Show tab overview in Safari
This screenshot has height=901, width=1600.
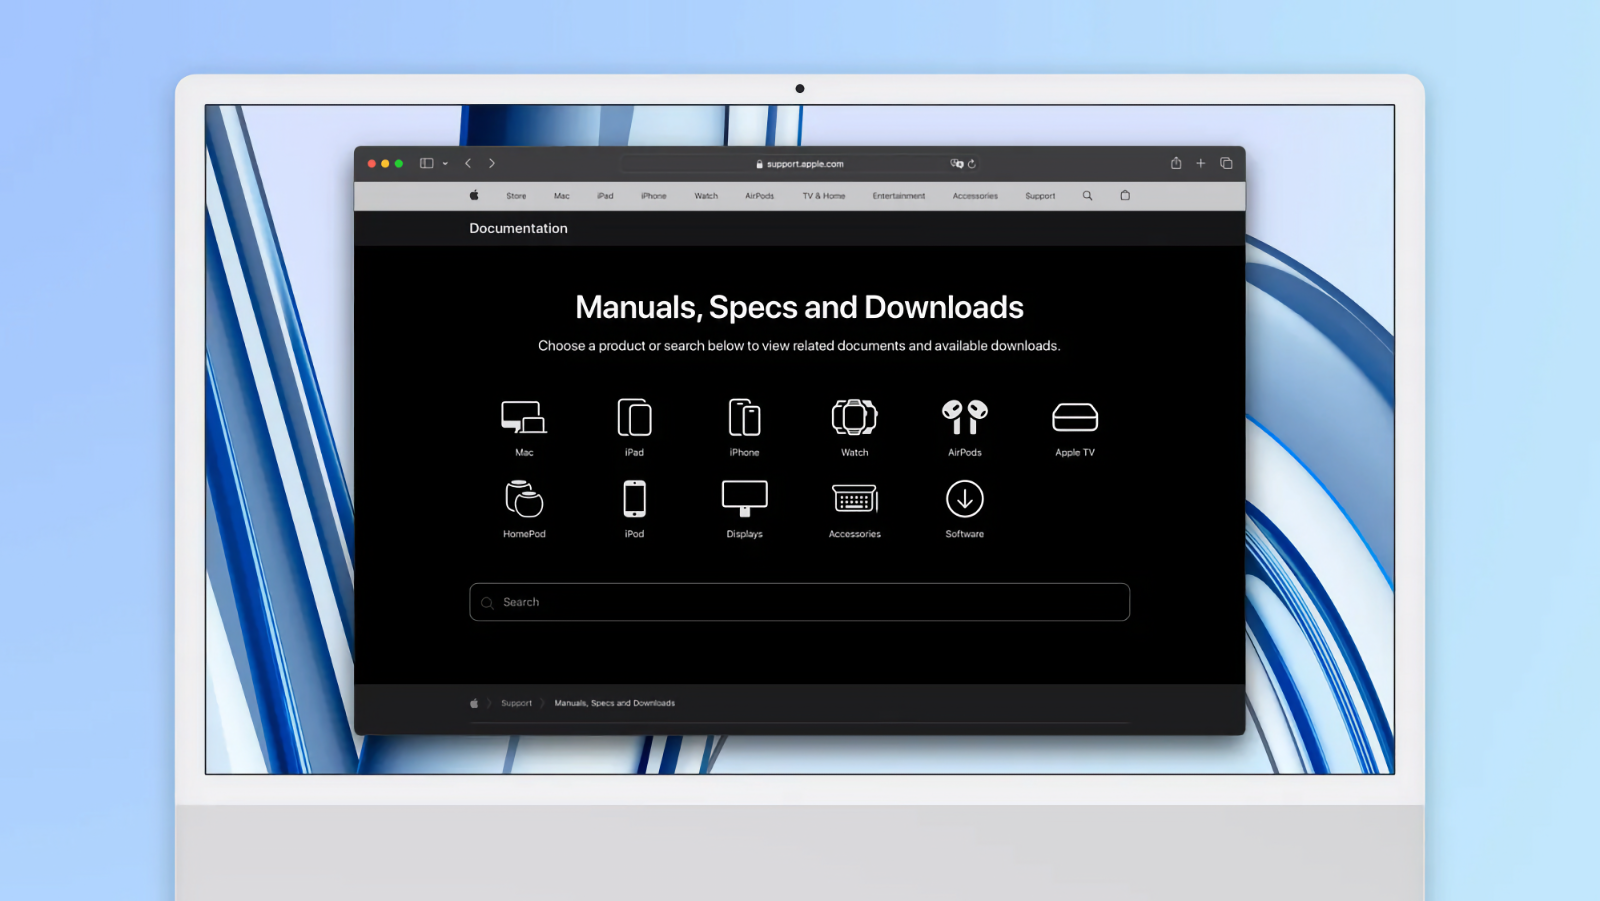(x=1226, y=163)
